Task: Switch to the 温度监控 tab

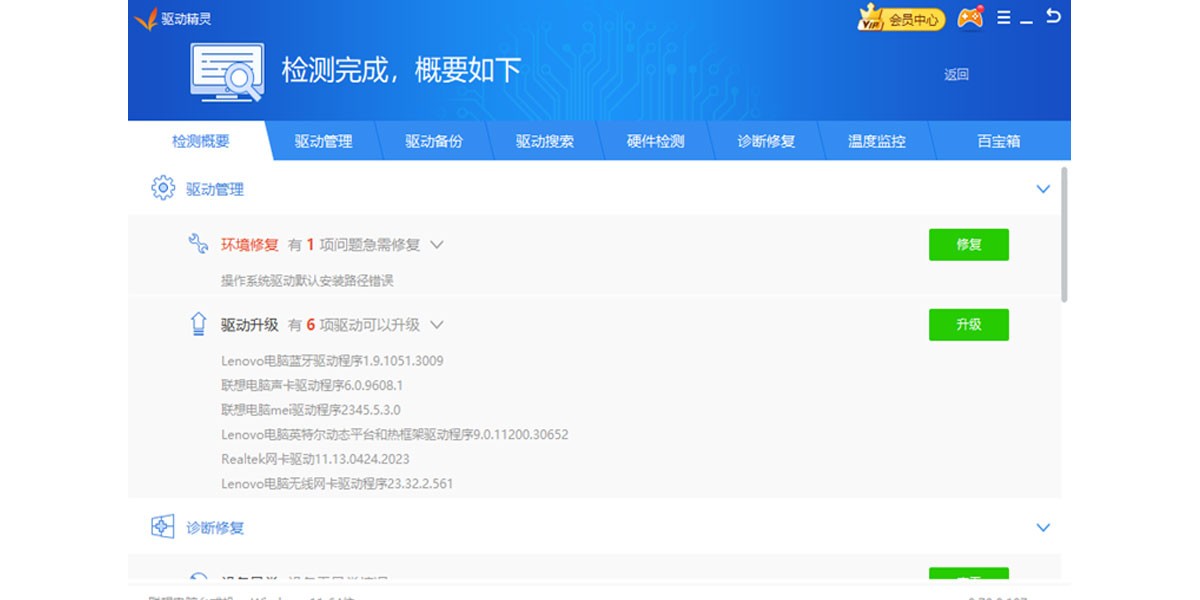Action: coord(877,141)
